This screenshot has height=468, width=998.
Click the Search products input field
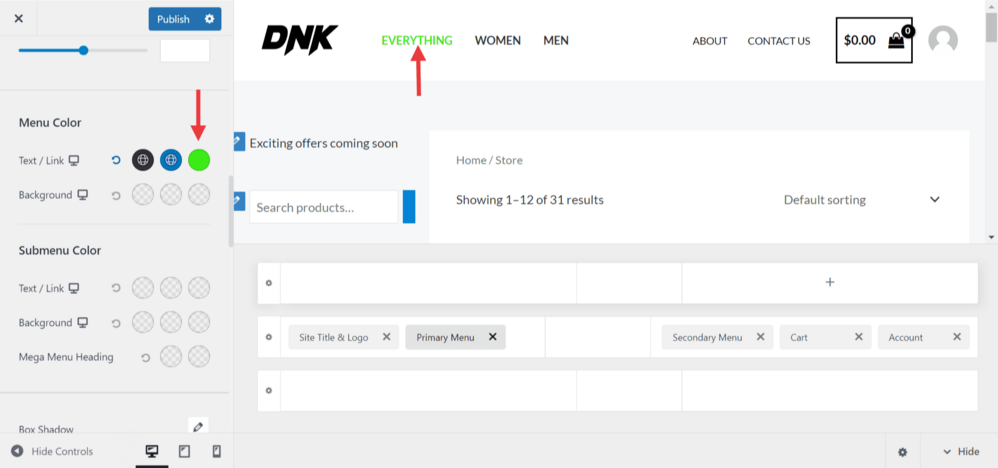pyautogui.click(x=323, y=207)
